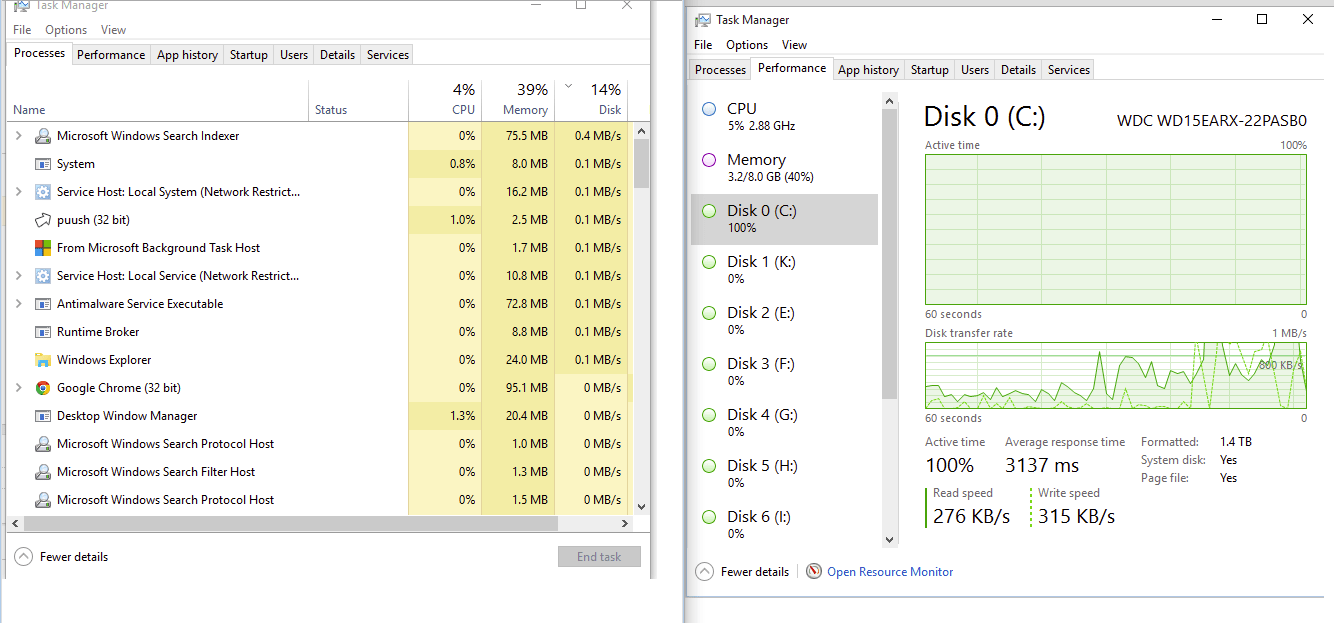Switch to Startup tab in the left window

click(249, 55)
